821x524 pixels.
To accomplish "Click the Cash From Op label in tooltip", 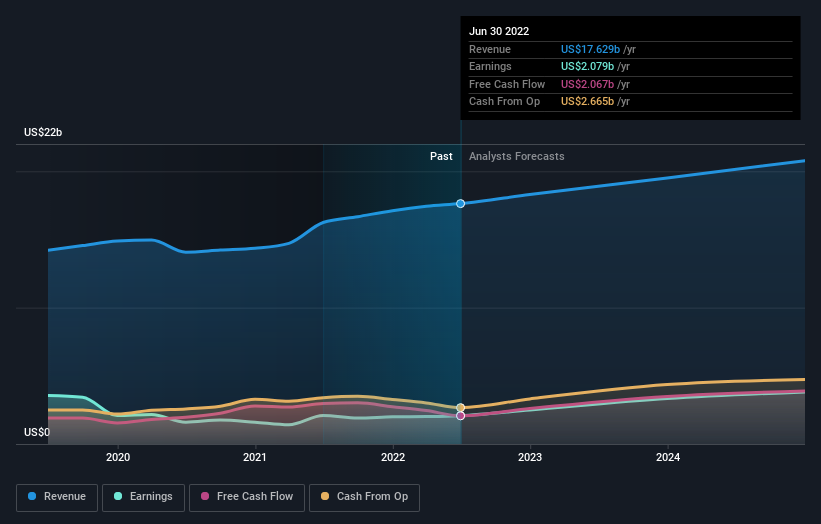I will click(504, 102).
